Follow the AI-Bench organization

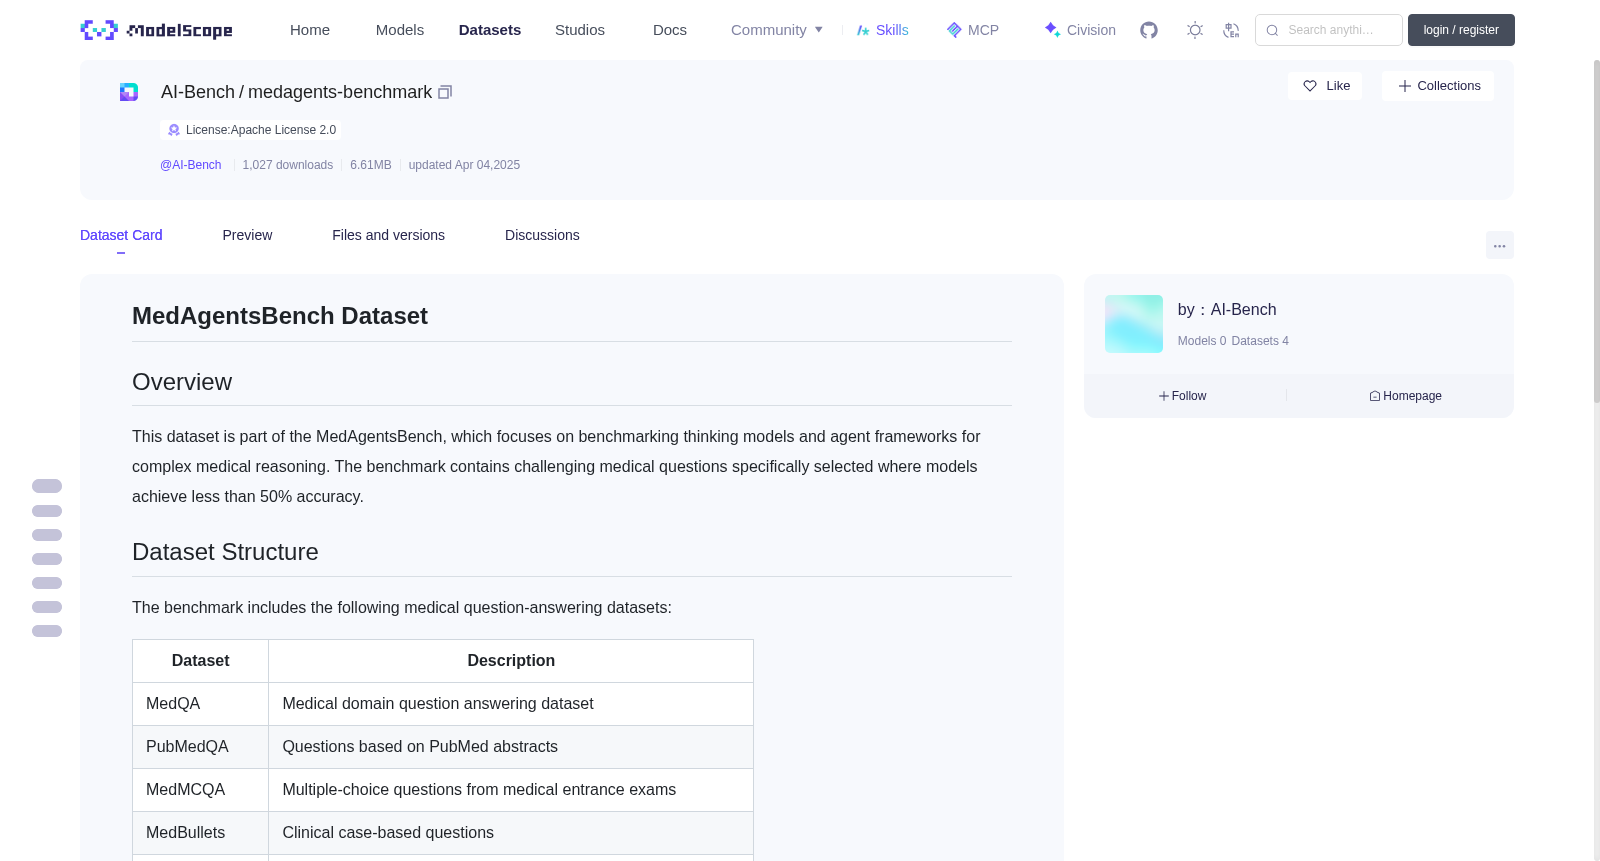pos(1182,396)
